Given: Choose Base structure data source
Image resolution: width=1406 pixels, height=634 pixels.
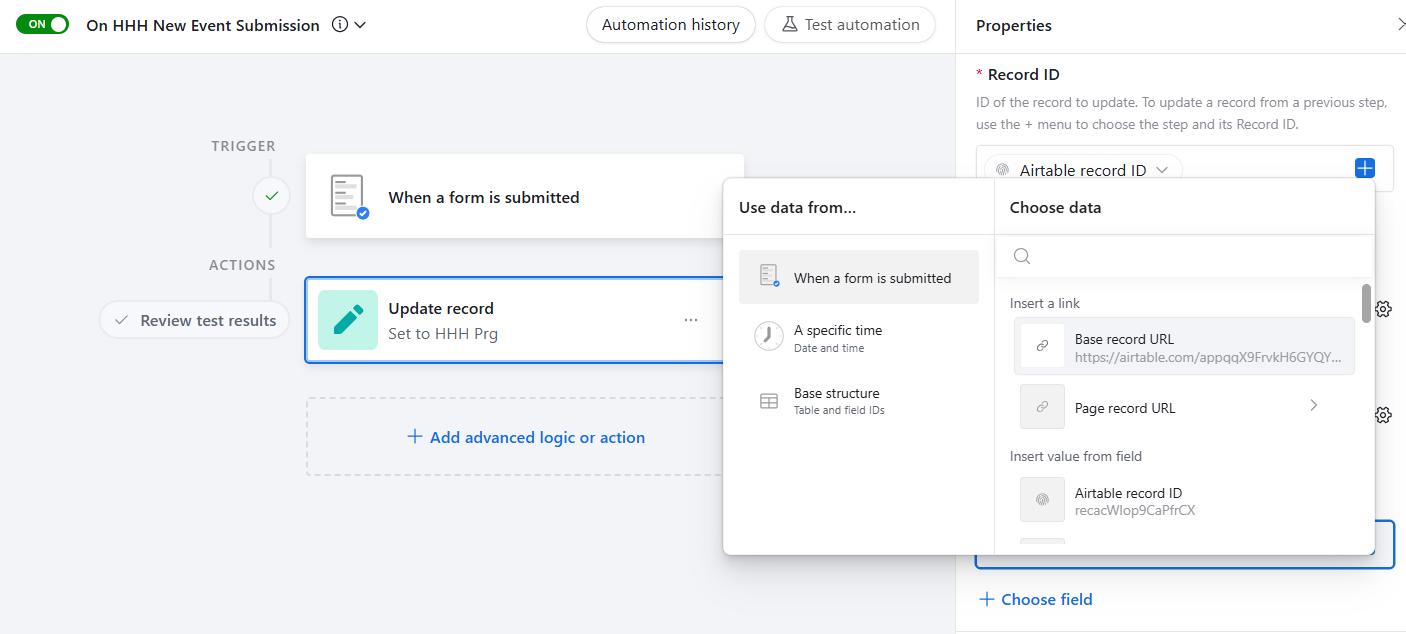Looking at the screenshot, I should (x=859, y=401).
